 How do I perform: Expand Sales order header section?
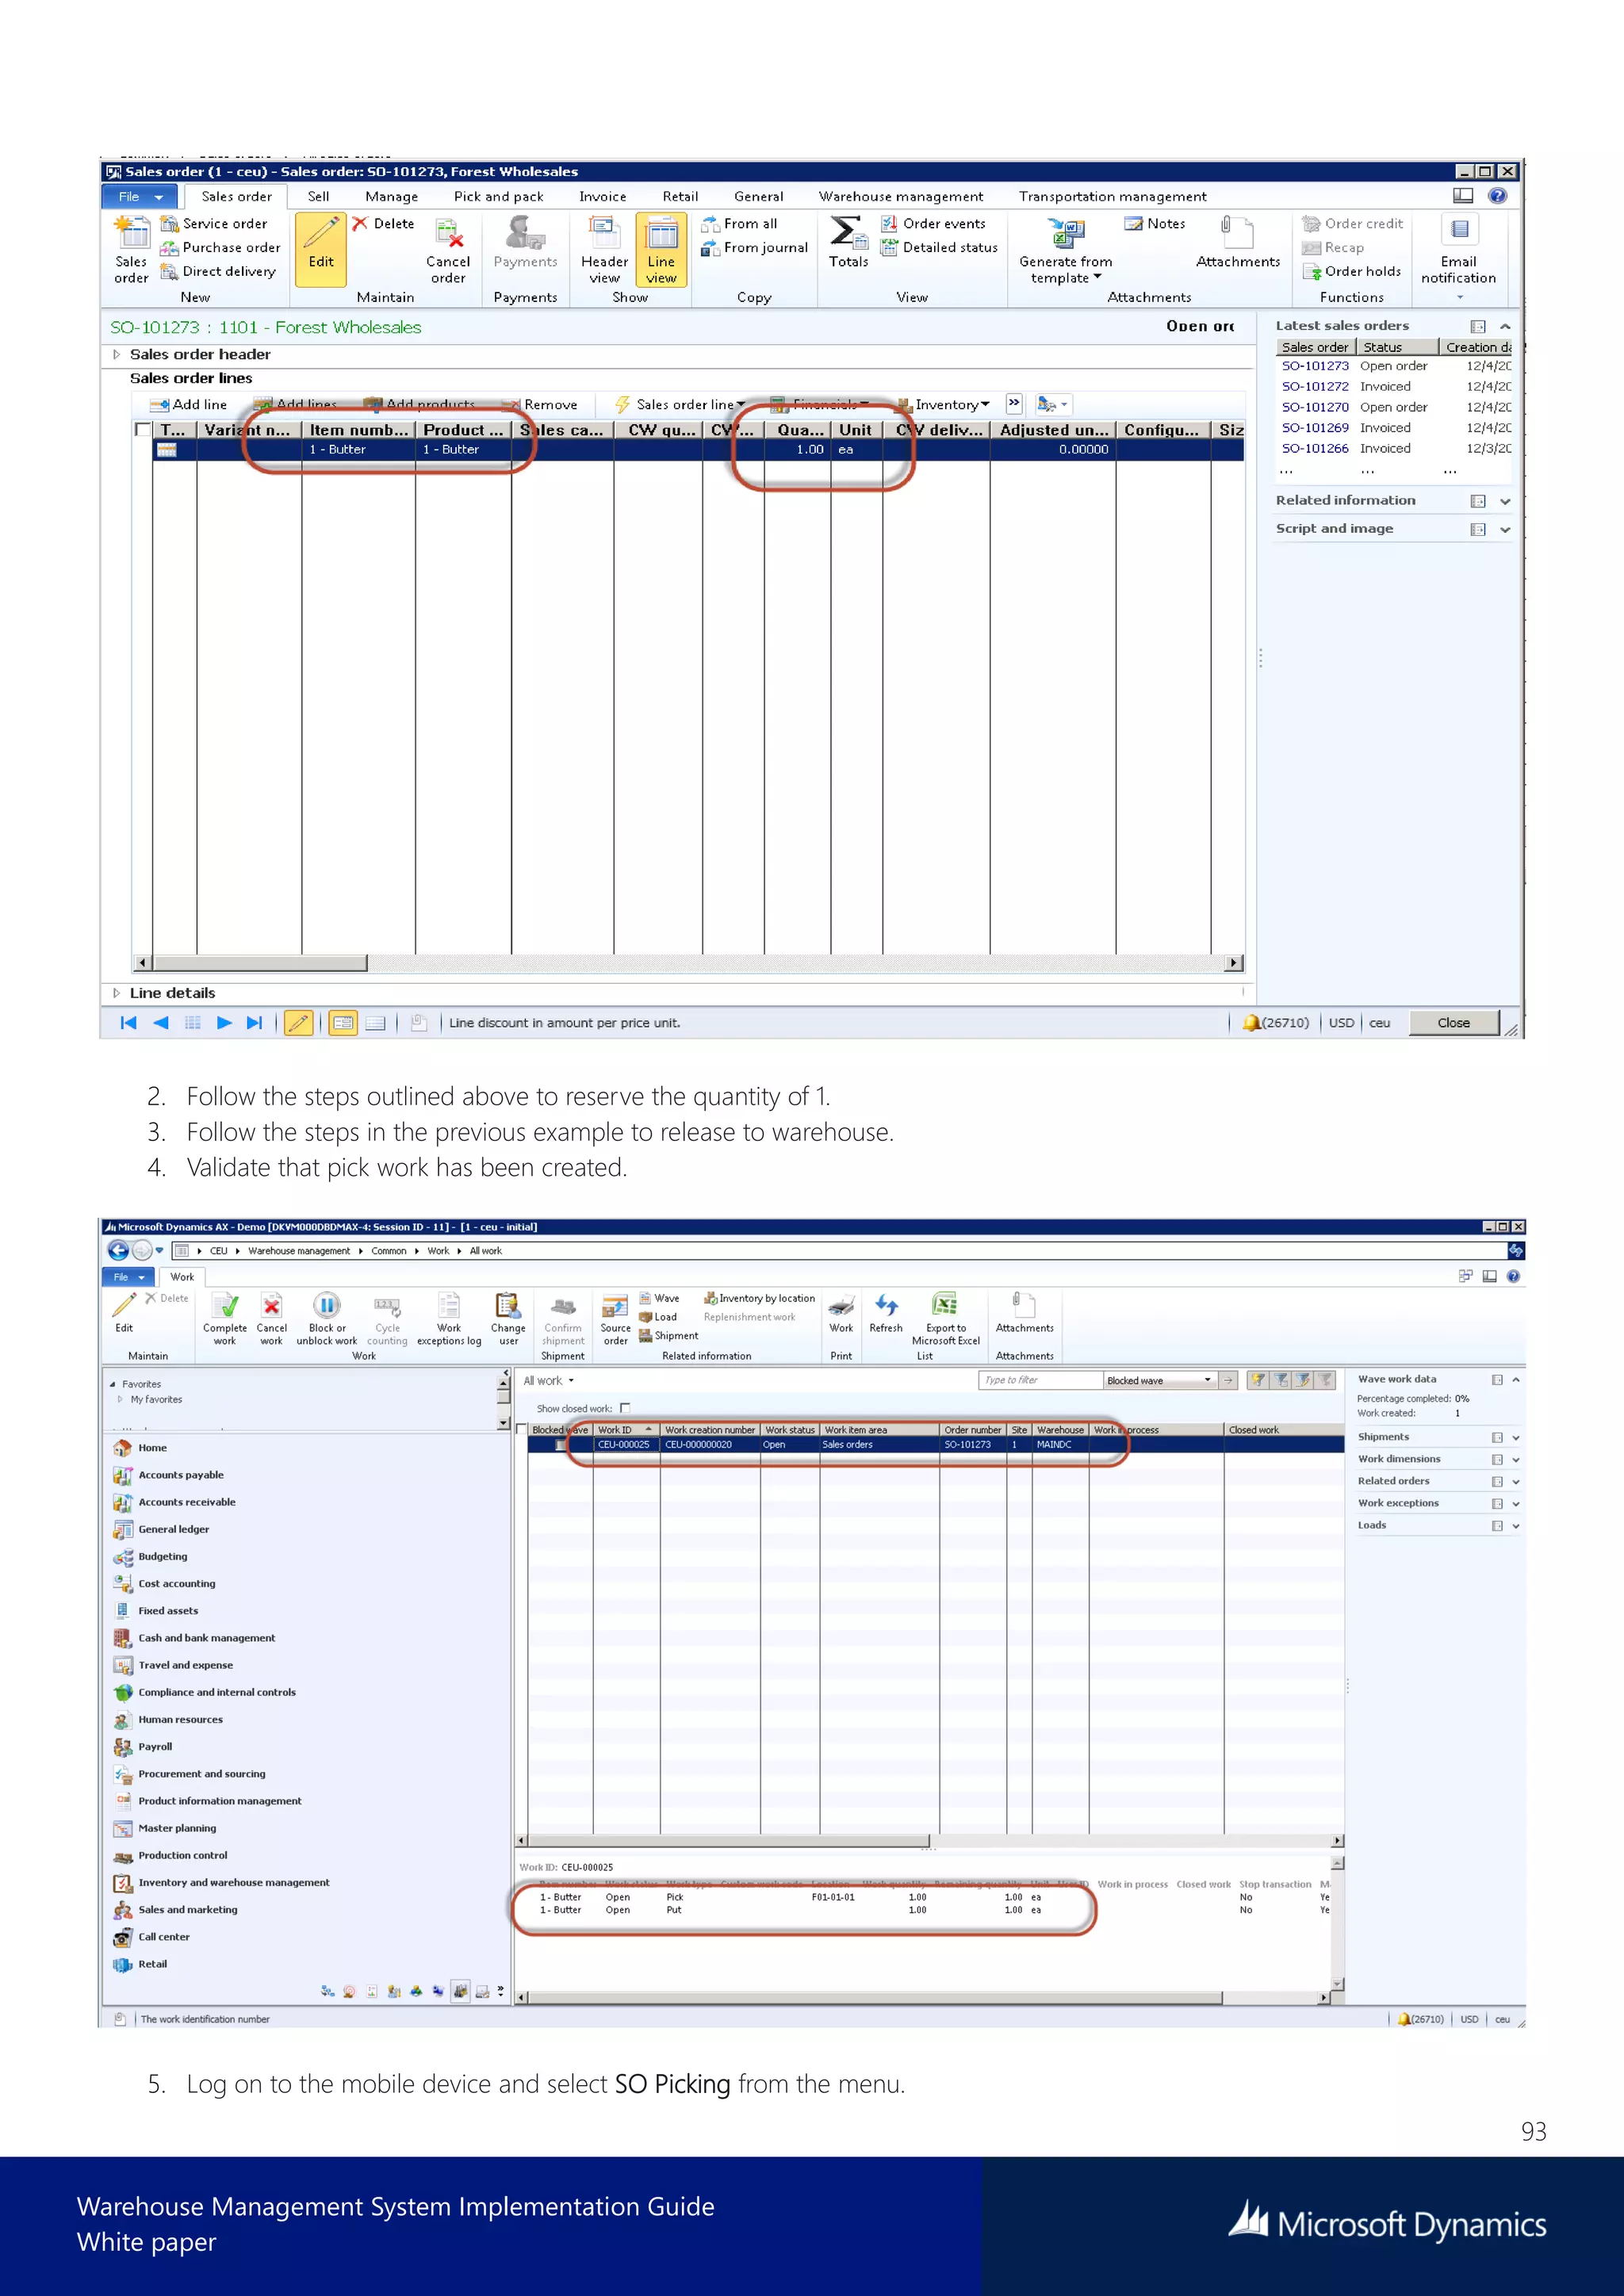click(116, 354)
